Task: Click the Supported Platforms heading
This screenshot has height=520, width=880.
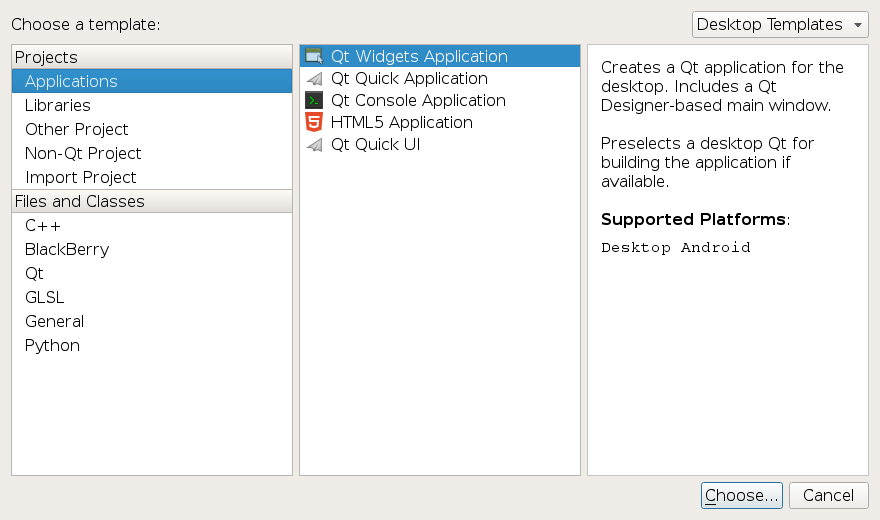Action: pos(695,219)
